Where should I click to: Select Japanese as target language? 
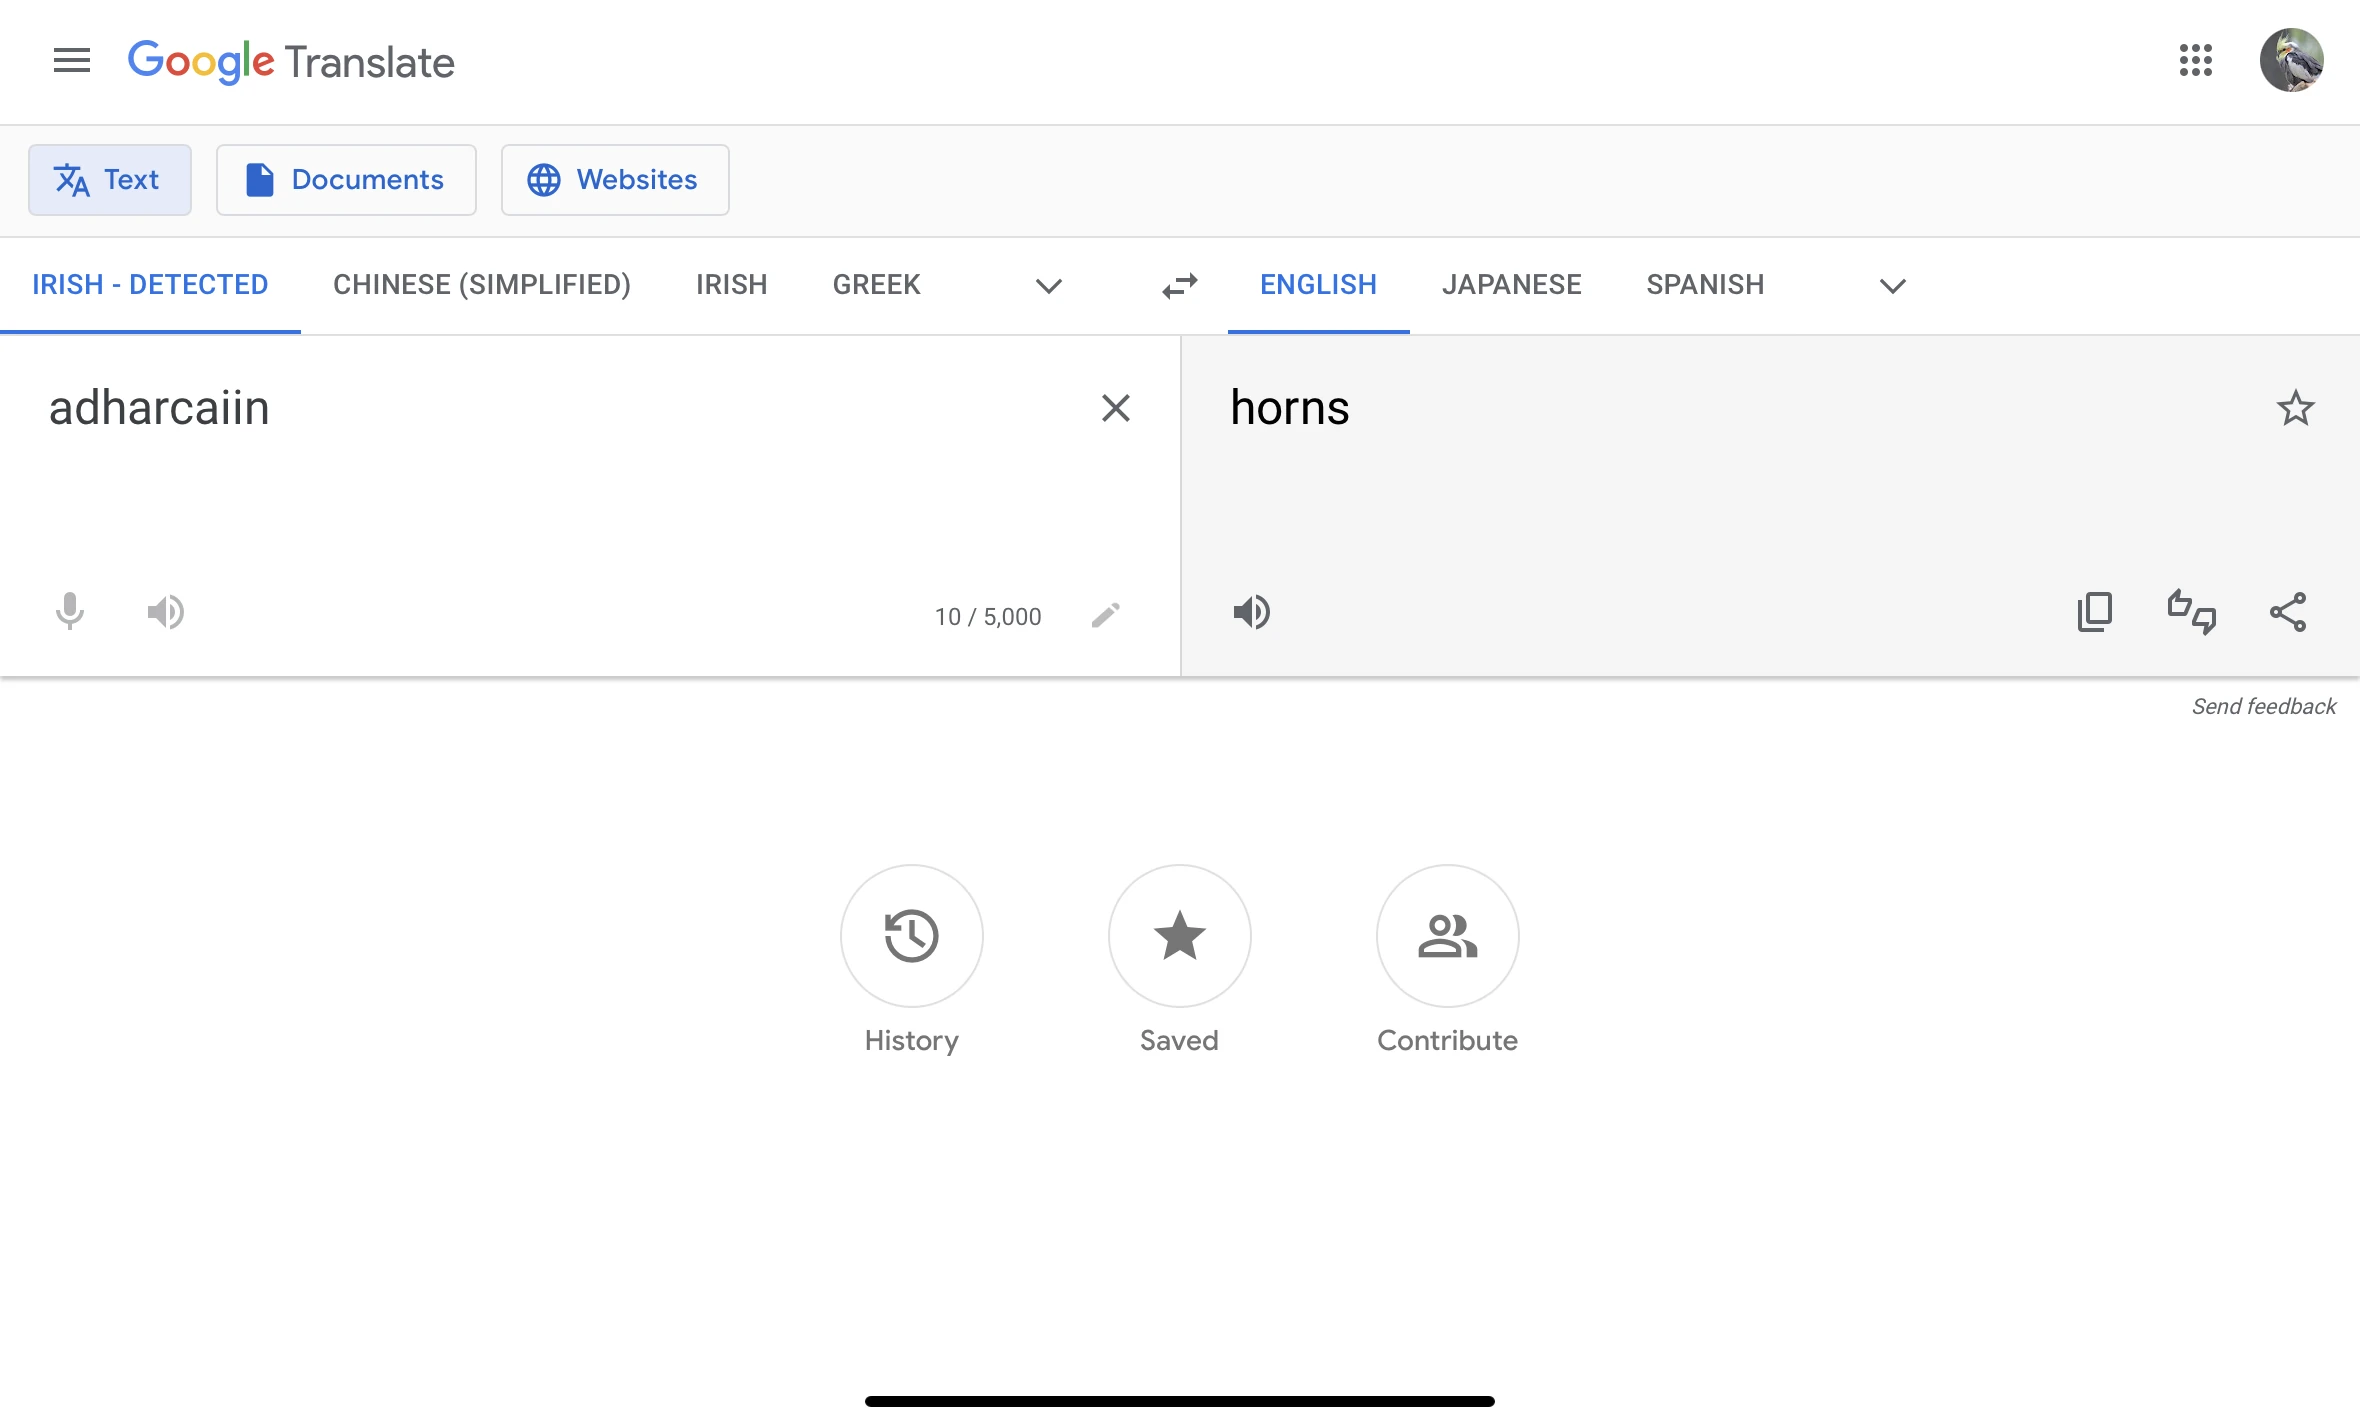pos(1511,284)
